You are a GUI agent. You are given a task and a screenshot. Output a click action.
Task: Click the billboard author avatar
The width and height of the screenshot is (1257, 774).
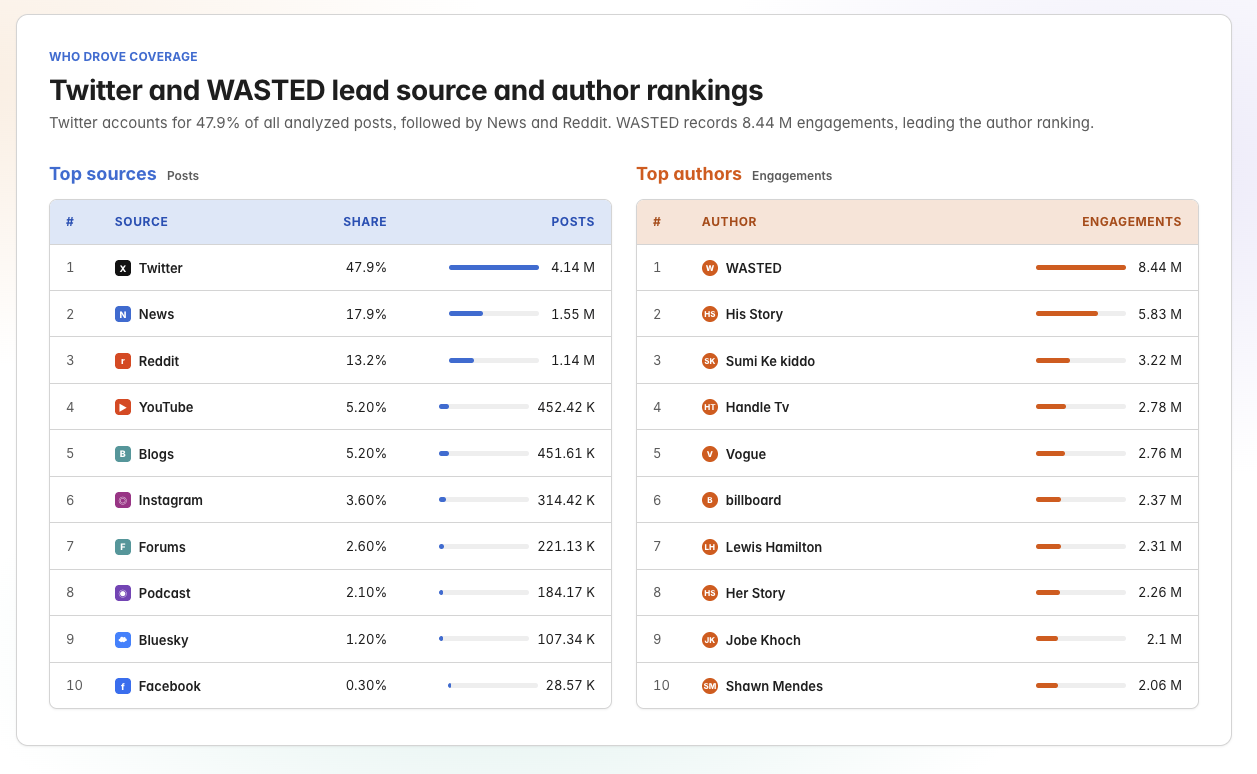pos(710,500)
